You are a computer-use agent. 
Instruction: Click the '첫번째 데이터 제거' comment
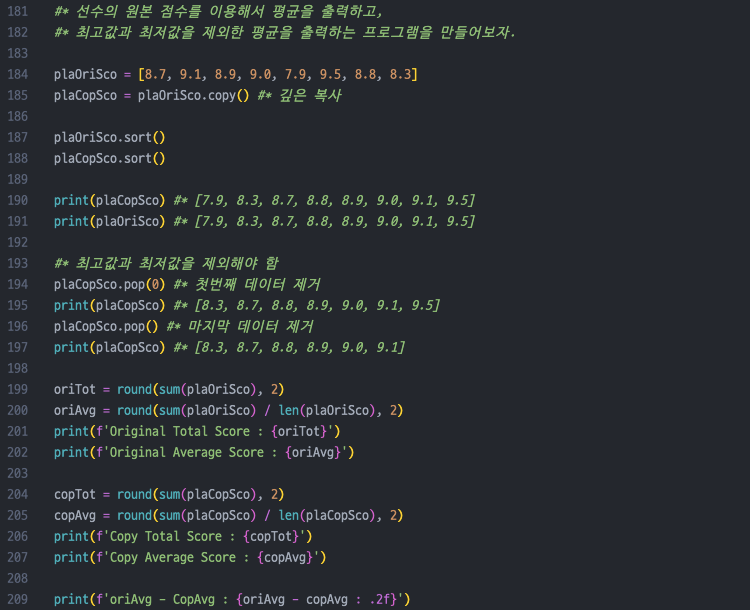(x=257, y=284)
